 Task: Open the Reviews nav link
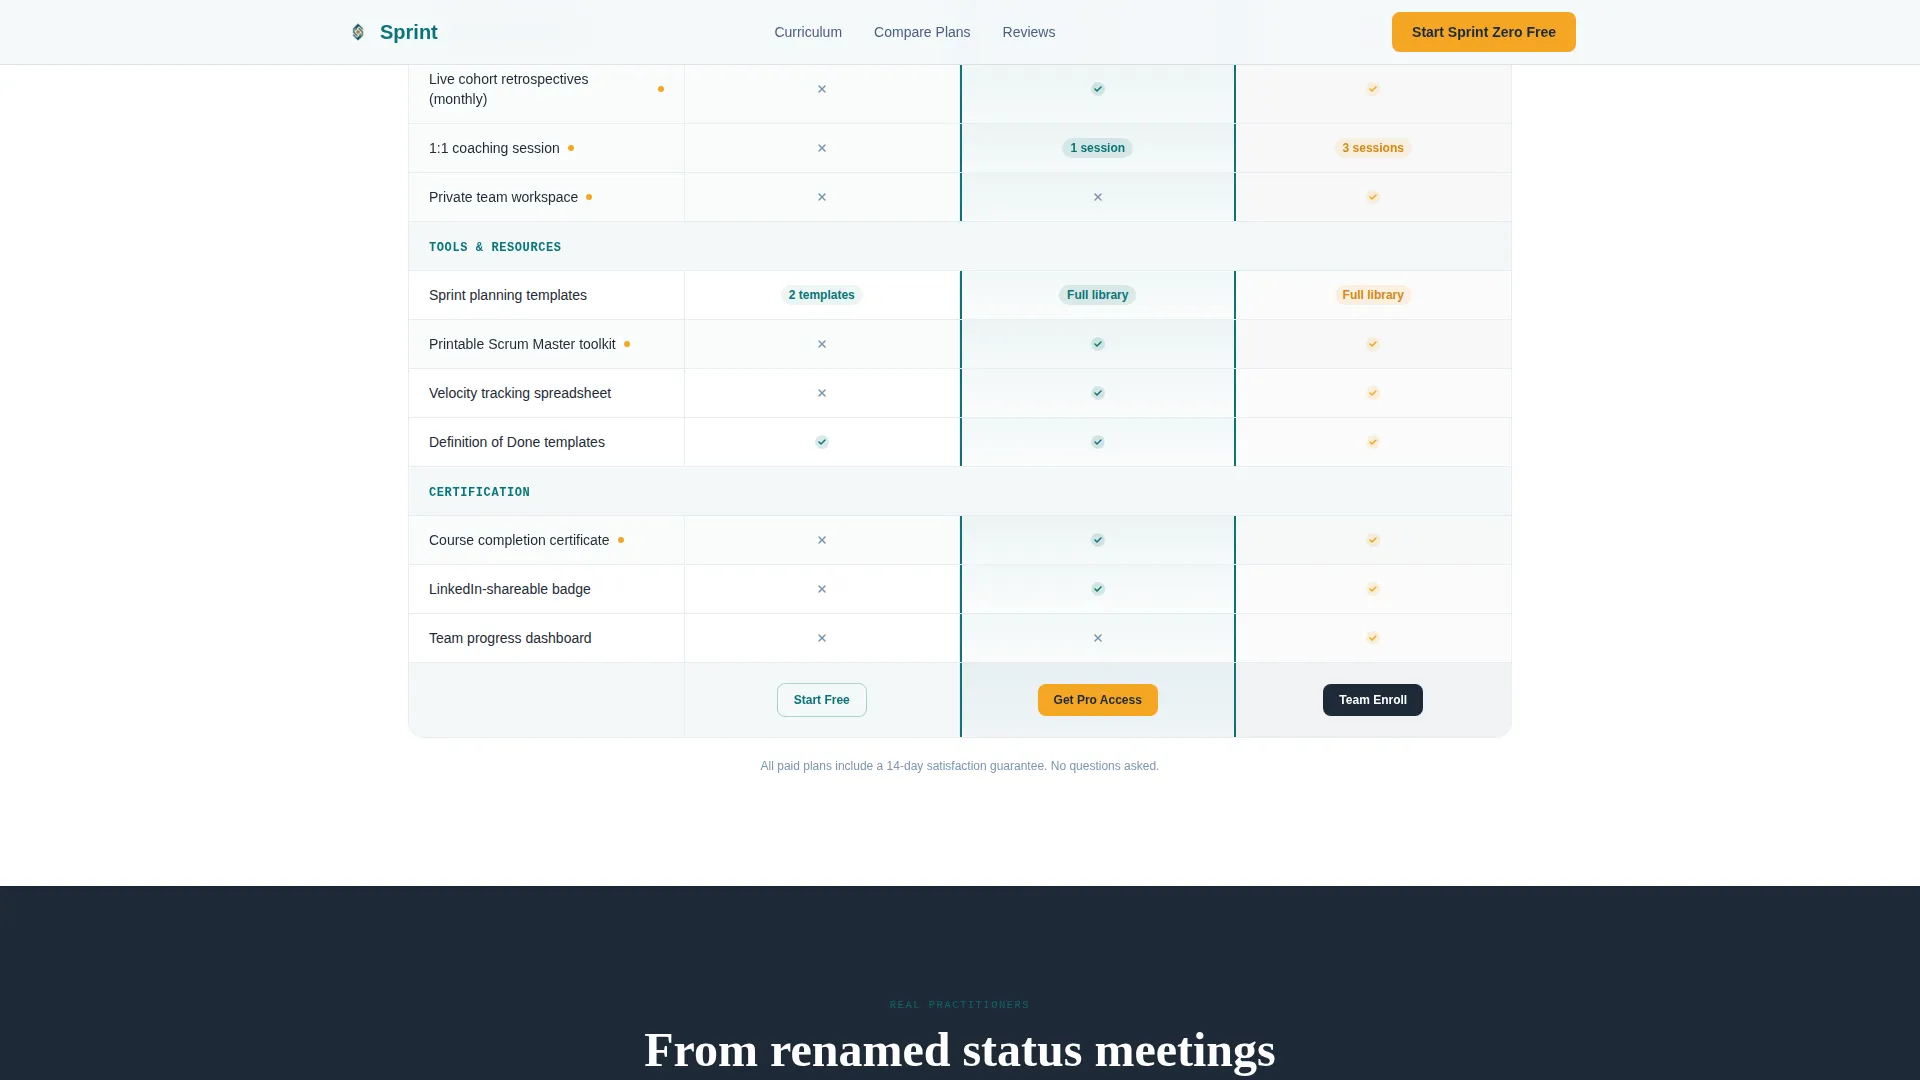[1029, 32]
